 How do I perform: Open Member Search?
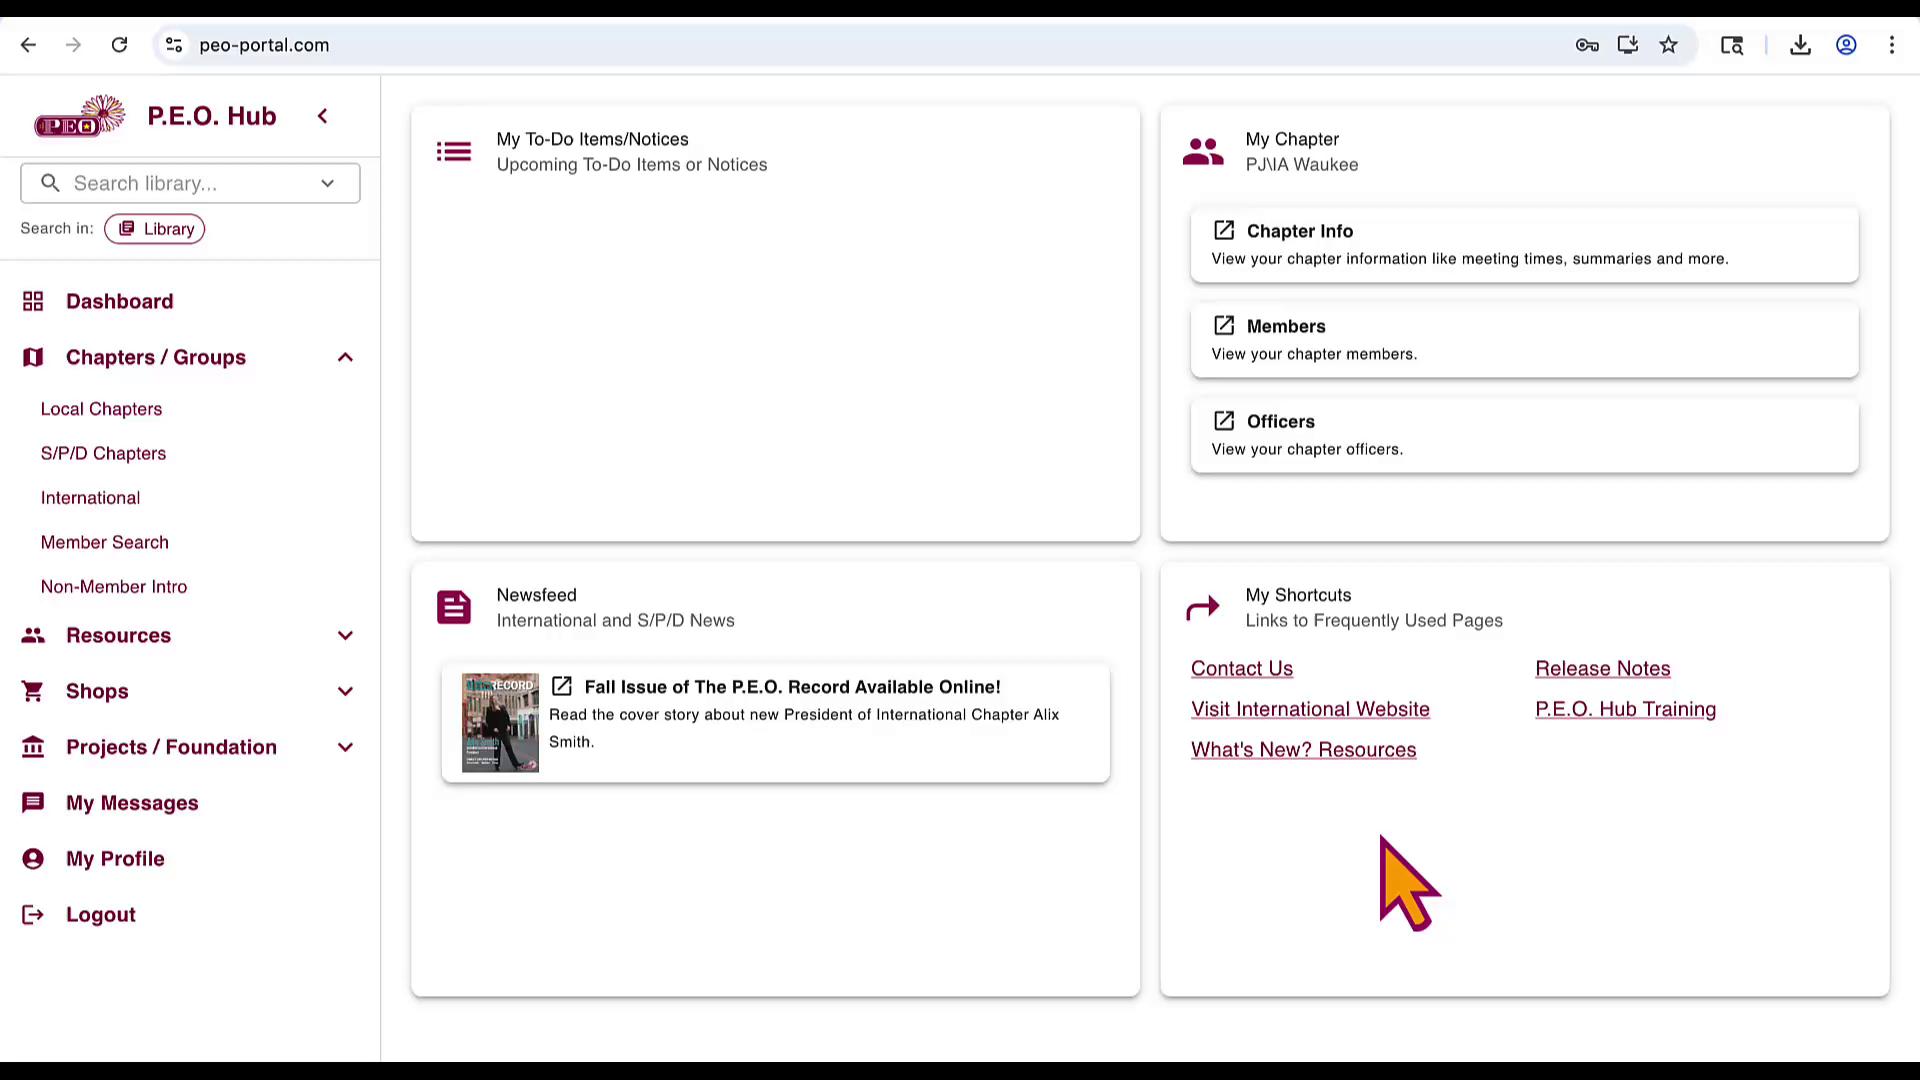[x=105, y=542]
